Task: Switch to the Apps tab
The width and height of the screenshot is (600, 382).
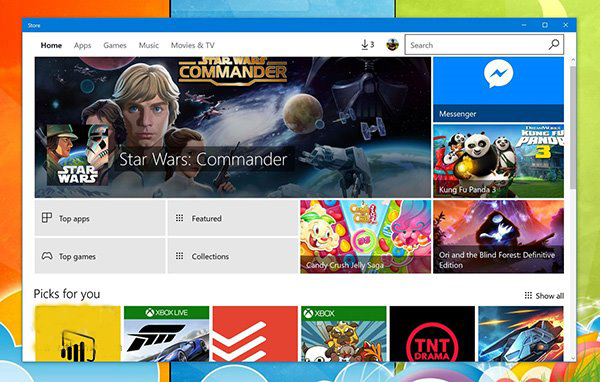Action: pyautogui.click(x=82, y=45)
